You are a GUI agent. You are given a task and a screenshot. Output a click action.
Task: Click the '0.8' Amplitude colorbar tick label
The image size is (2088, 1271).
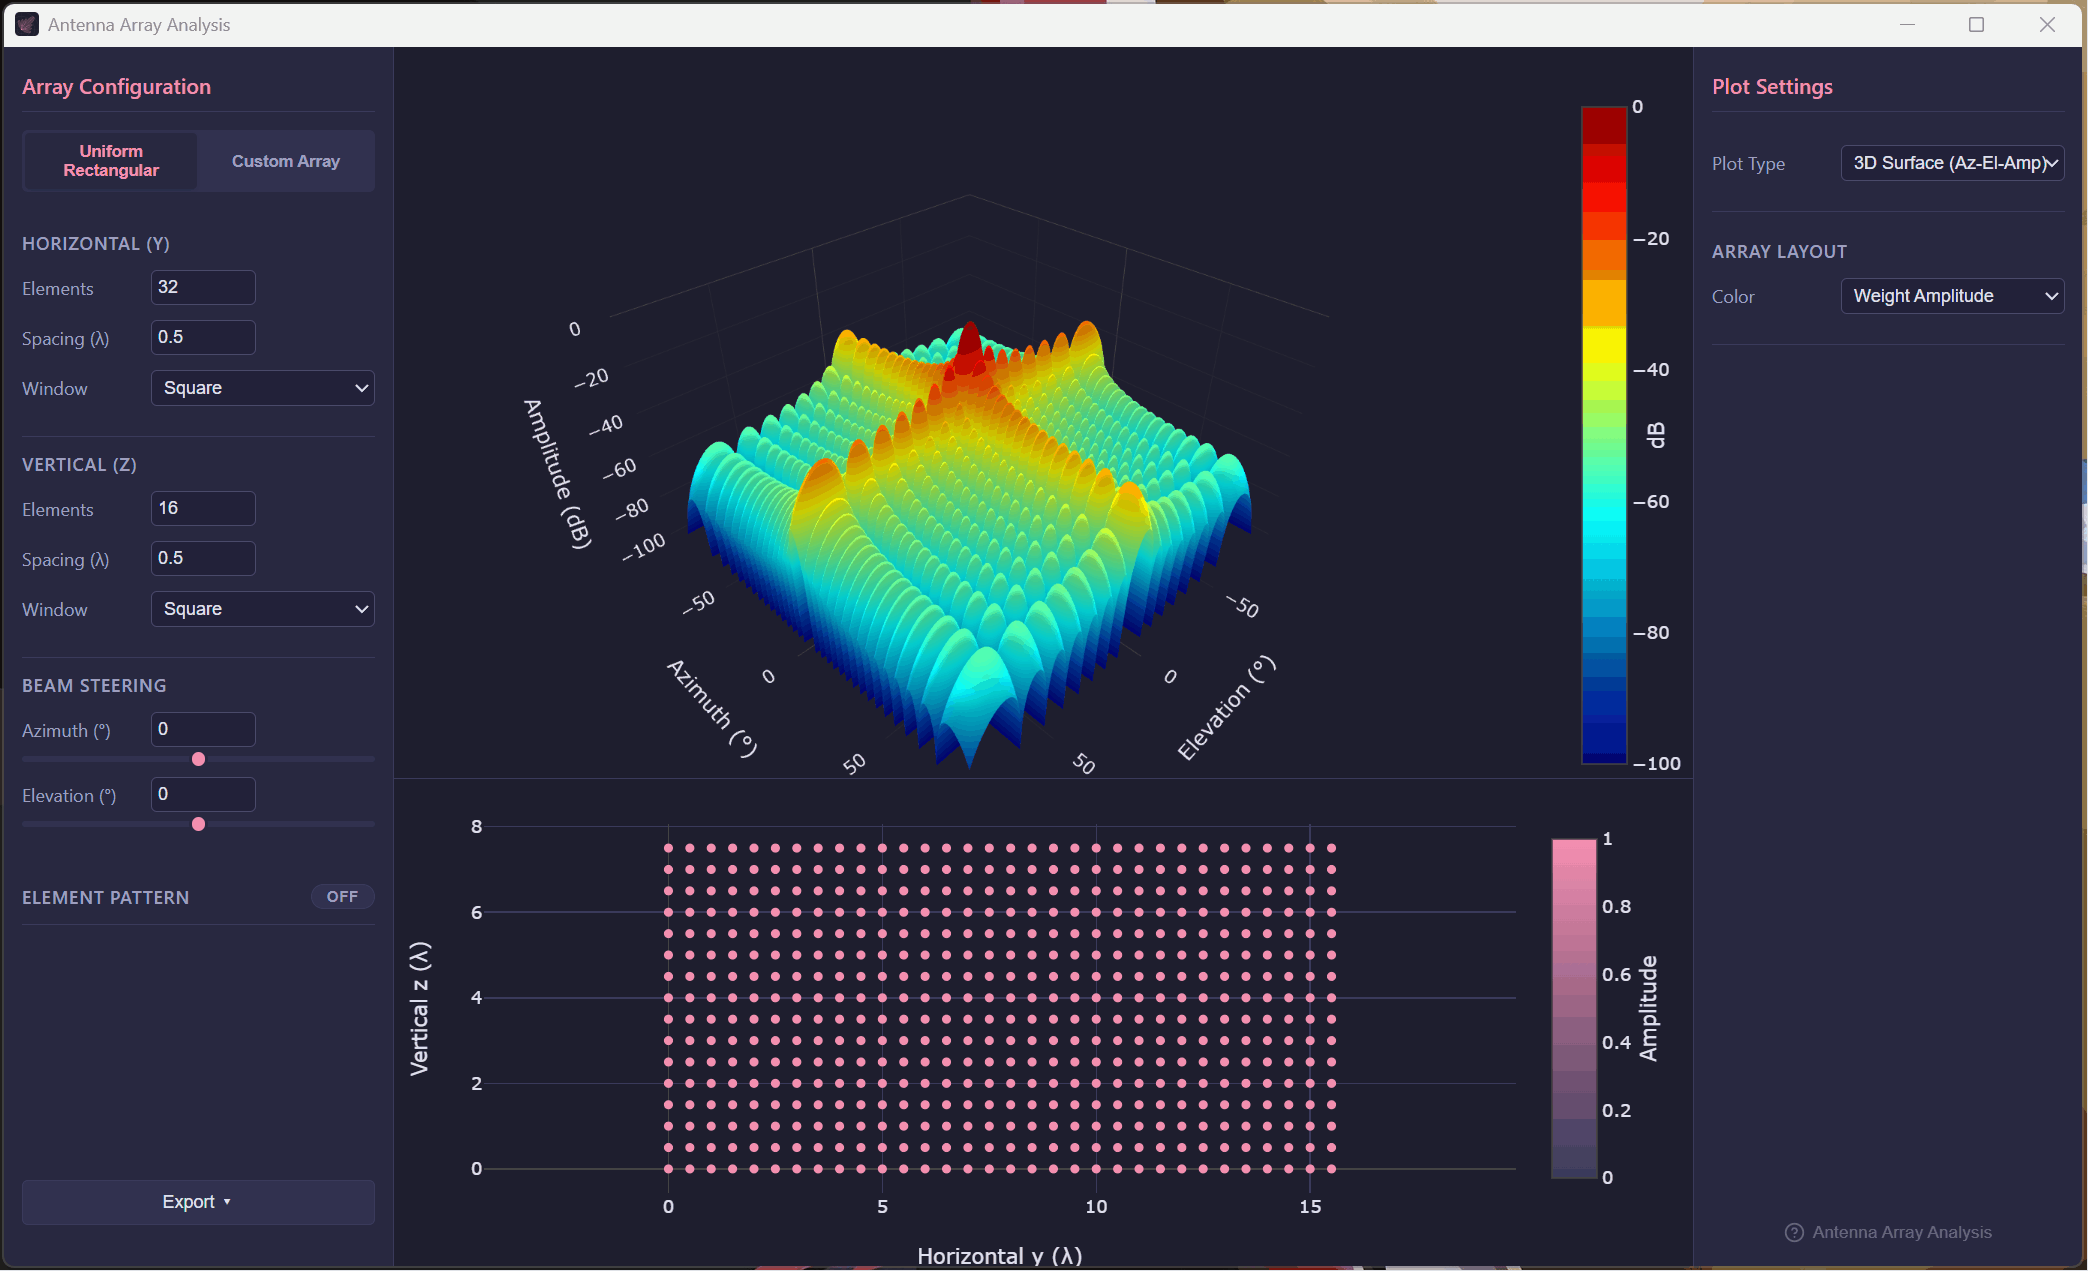[x=1616, y=907]
